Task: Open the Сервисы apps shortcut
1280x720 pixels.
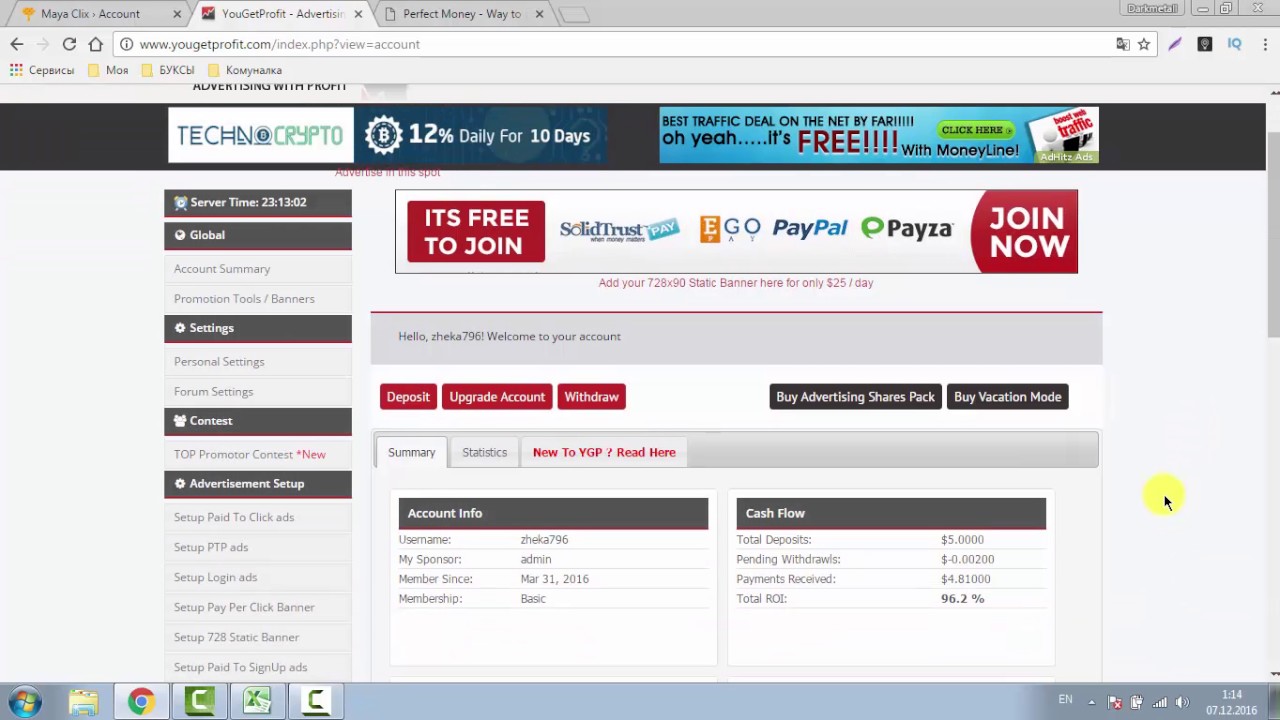Action: [x=42, y=70]
